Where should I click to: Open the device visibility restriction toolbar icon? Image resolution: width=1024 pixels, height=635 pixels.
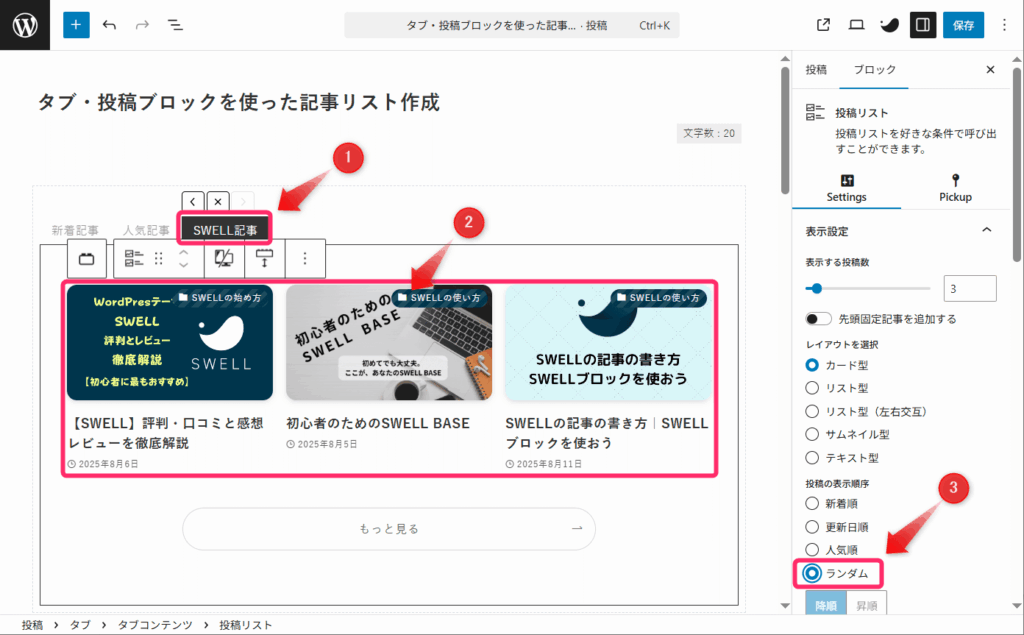[224, 259]
